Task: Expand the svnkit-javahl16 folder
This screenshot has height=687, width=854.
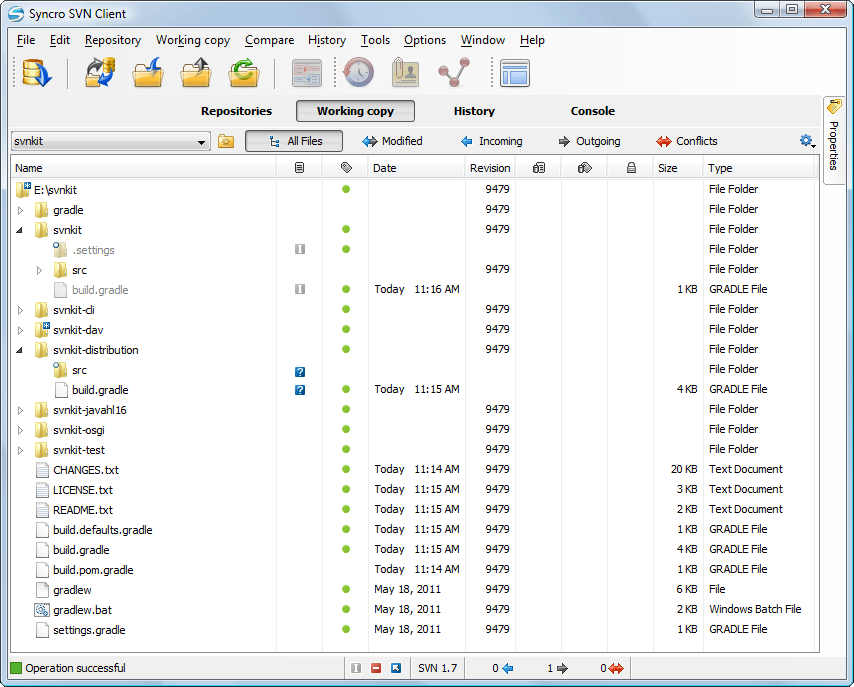Action: (21, 410)
